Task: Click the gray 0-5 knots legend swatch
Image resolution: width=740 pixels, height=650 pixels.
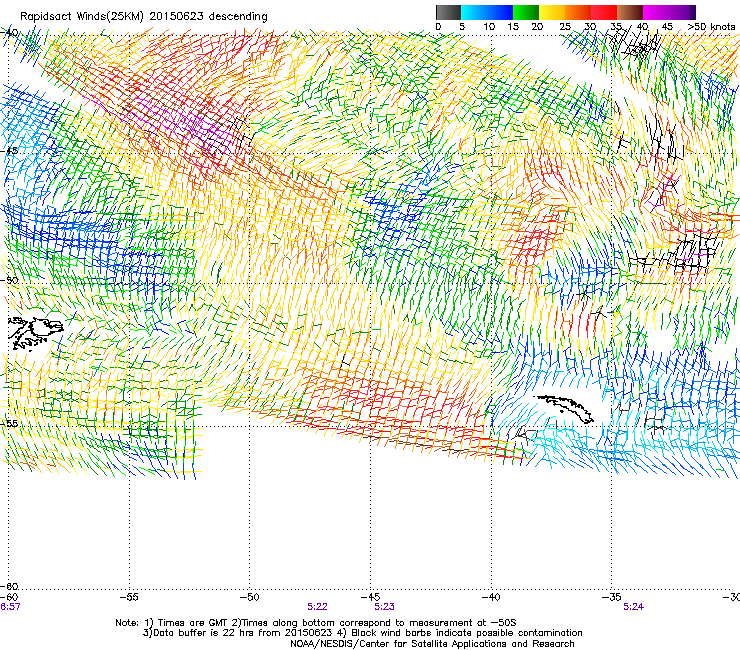Action: point(448,12)
